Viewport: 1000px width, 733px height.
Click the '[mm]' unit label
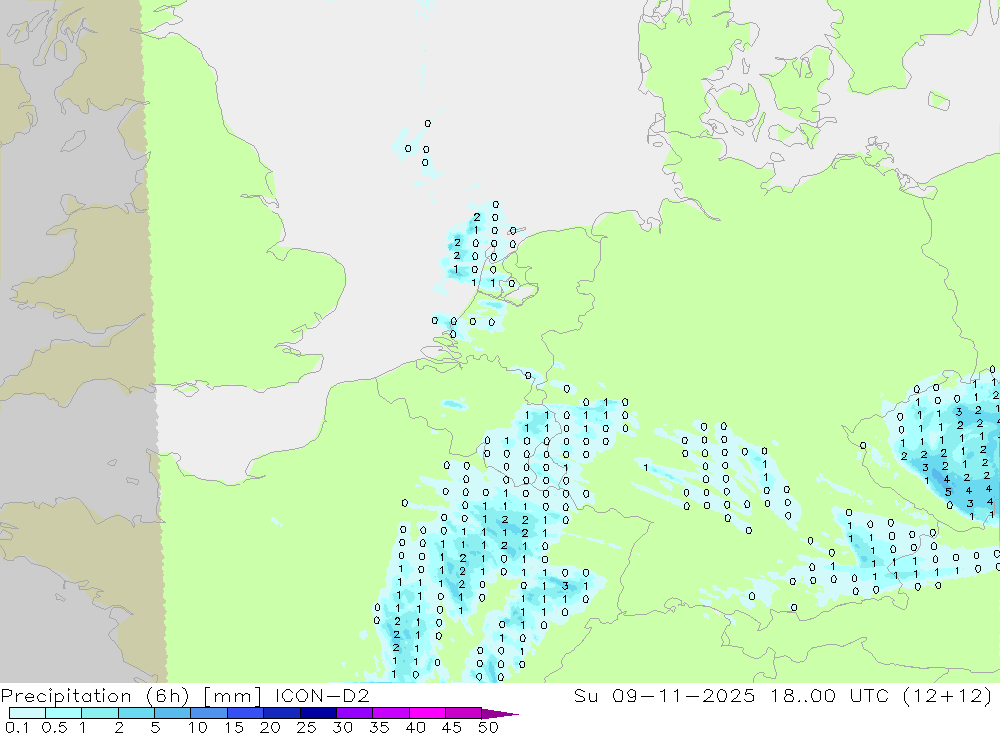pyautogui.click(x=232, y=695)
